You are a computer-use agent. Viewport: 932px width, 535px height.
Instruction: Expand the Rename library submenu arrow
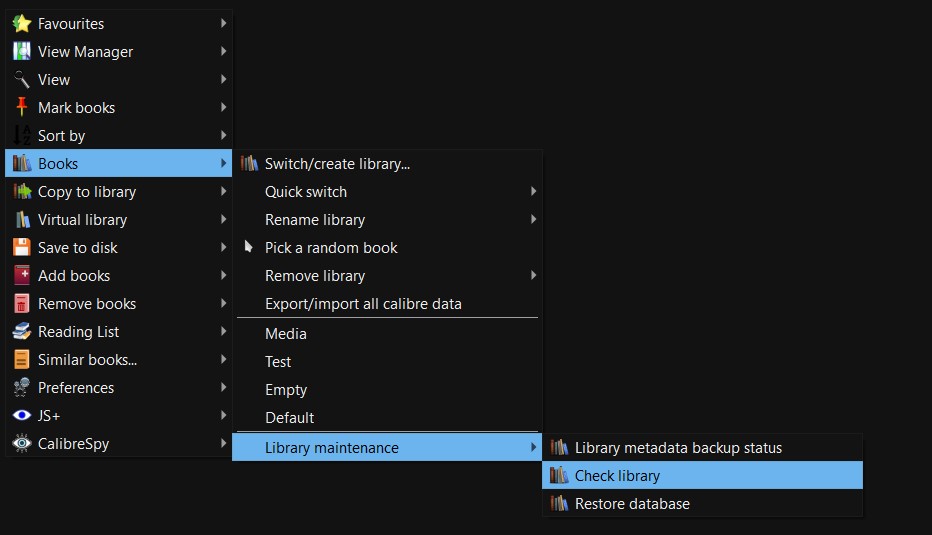(x=533, y=220)
